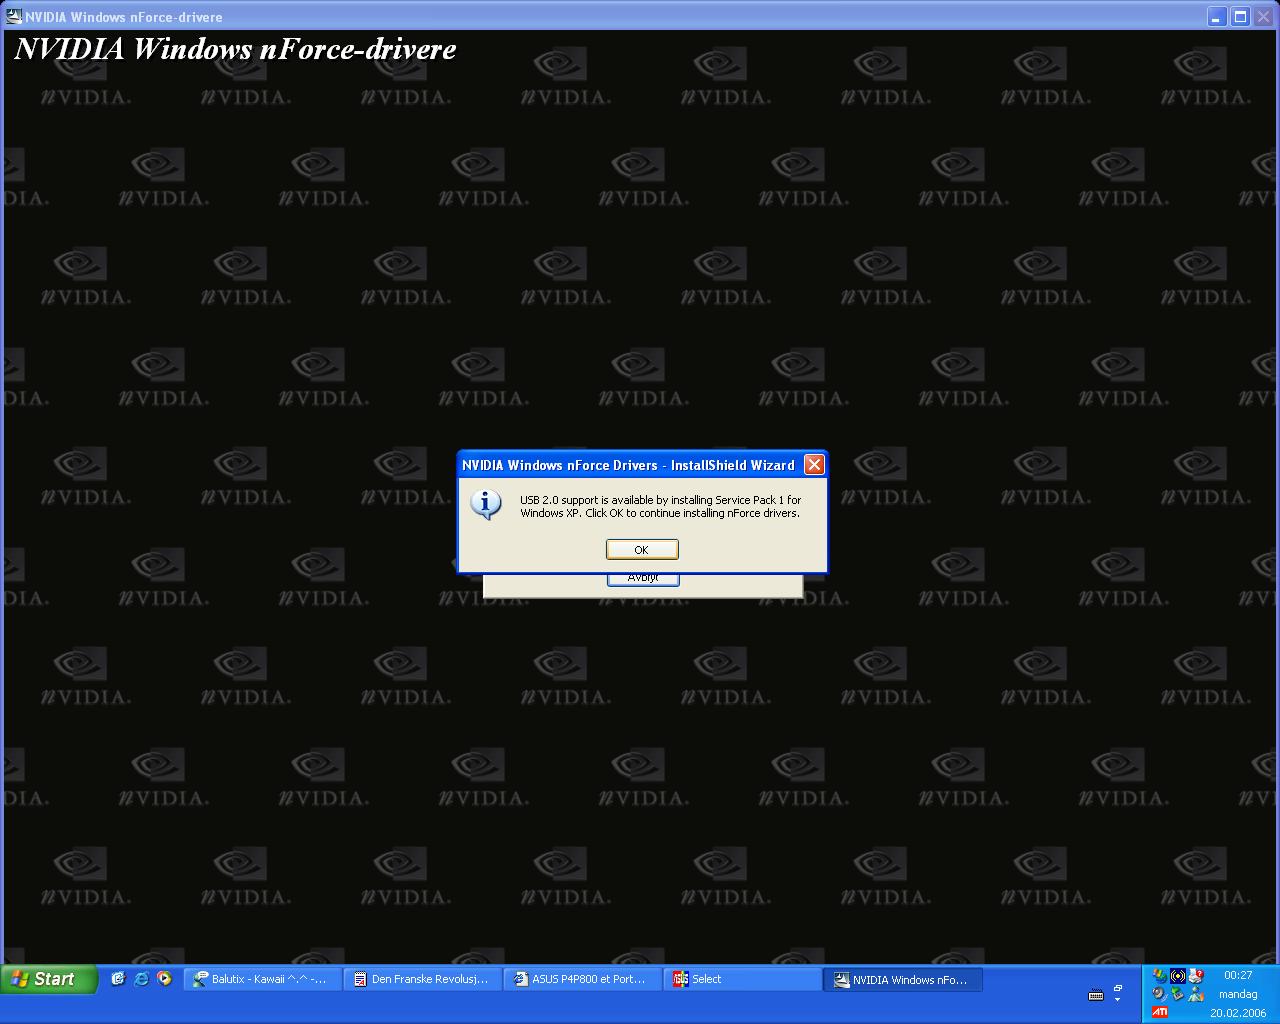Open the wireless signal tray icon
Viewport: 1280px width, 1024px height.
(x=1178, y=976)
